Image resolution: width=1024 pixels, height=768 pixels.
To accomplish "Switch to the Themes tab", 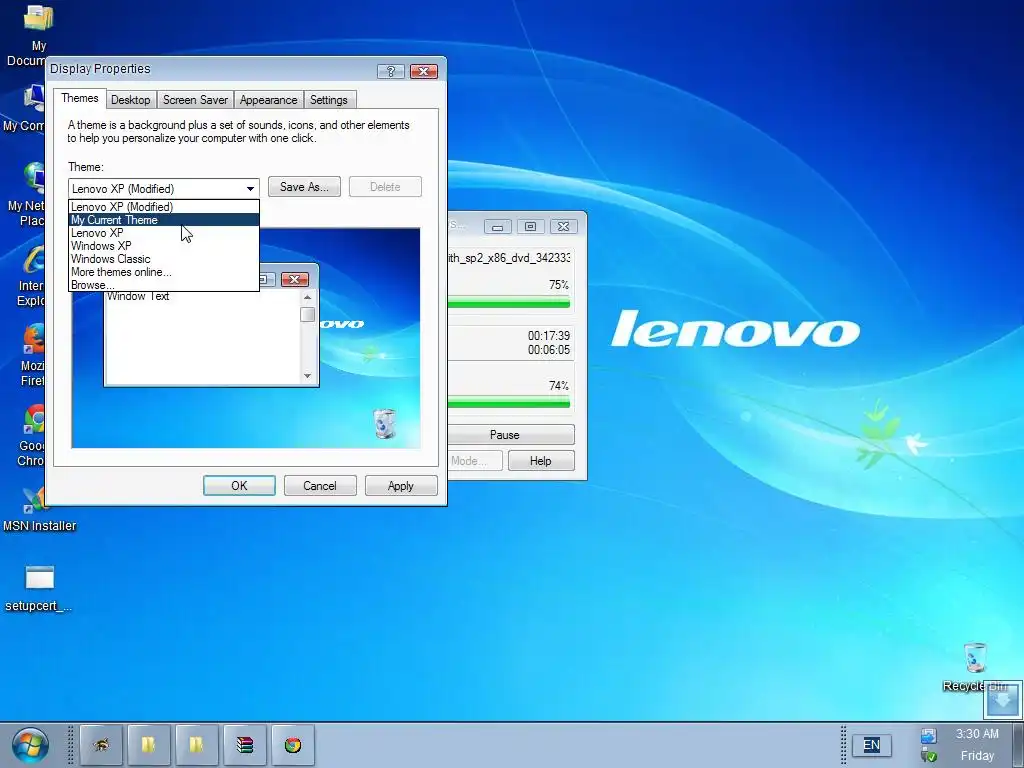I will (x=80, y=99).
